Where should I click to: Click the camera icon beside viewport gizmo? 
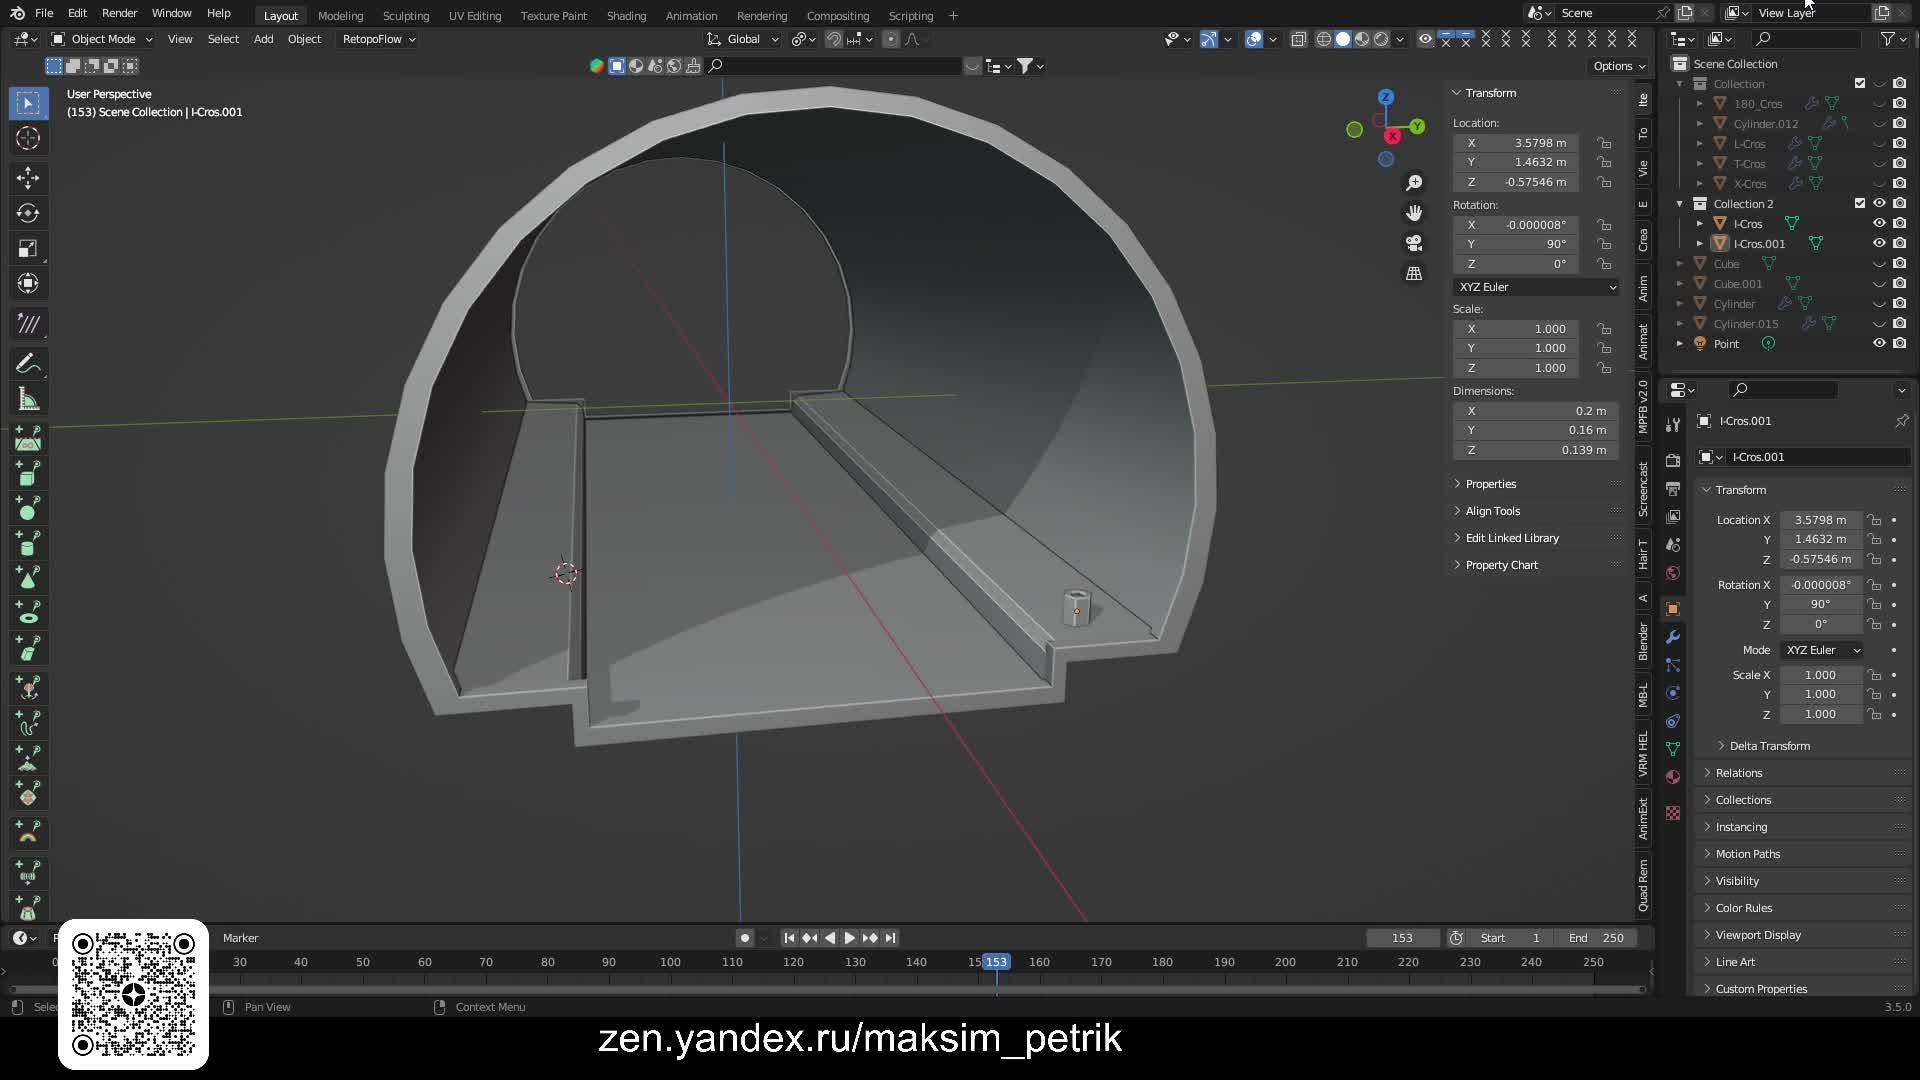(1414, 243)
